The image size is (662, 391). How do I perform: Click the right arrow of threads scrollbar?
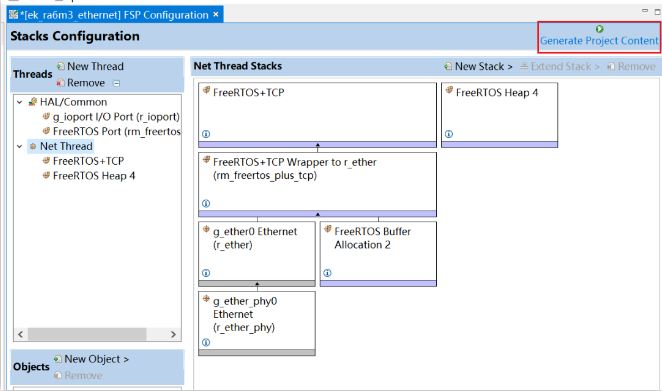174,334
